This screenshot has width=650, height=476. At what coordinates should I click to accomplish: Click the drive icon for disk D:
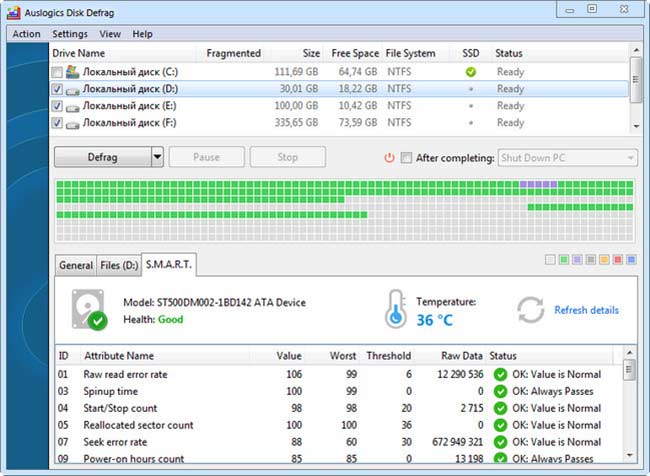pos(73,90)
